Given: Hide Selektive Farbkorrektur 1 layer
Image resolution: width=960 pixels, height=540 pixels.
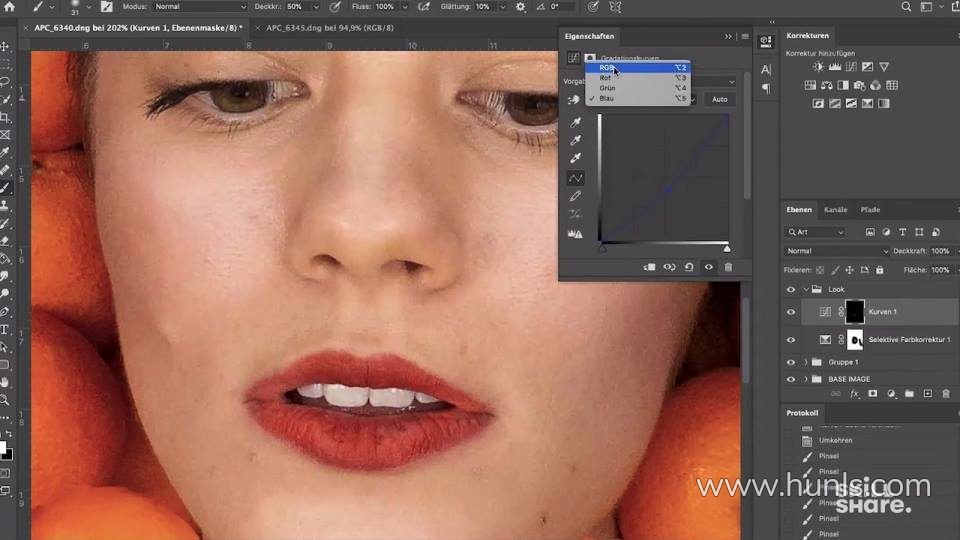Looking at the screenshot, I should (x=790, y=340).
